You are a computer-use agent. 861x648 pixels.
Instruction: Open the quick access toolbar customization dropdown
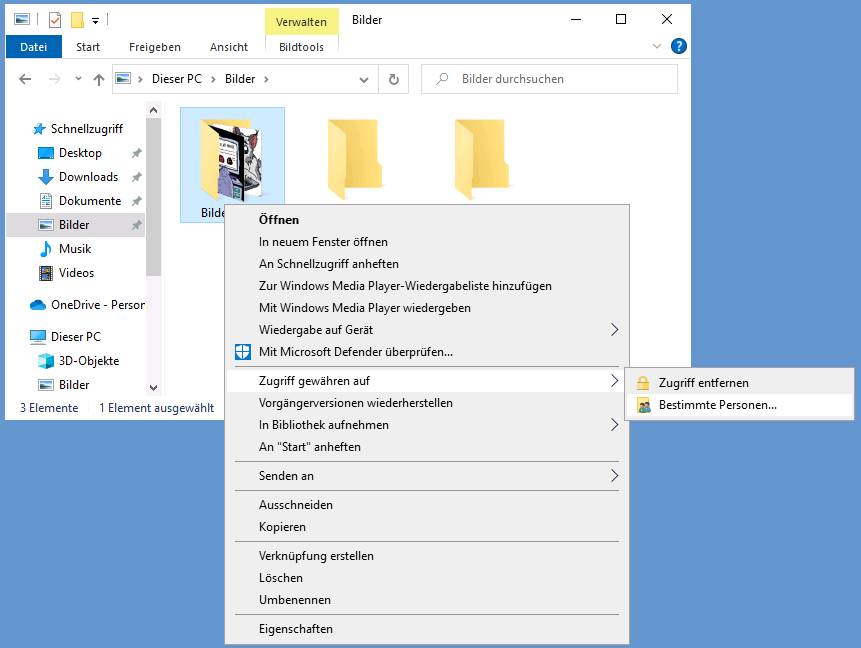tap(95, 20)
